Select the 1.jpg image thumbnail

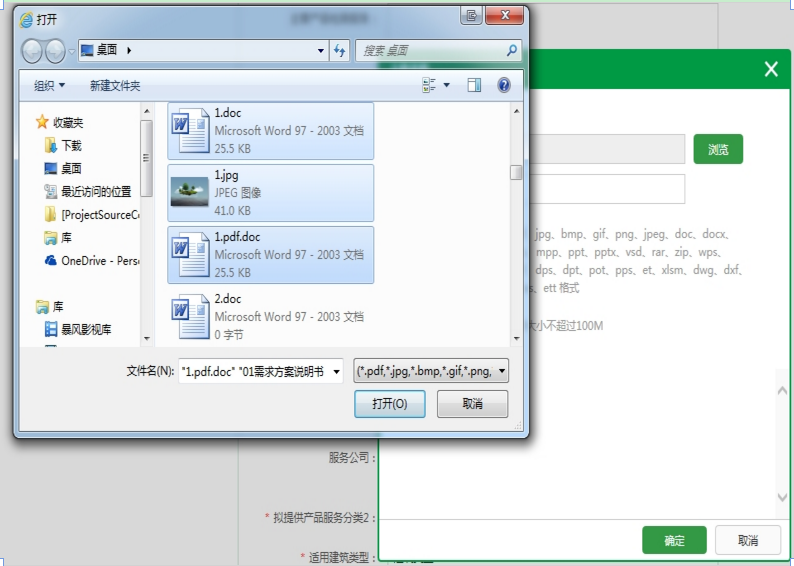click(190, 192)
